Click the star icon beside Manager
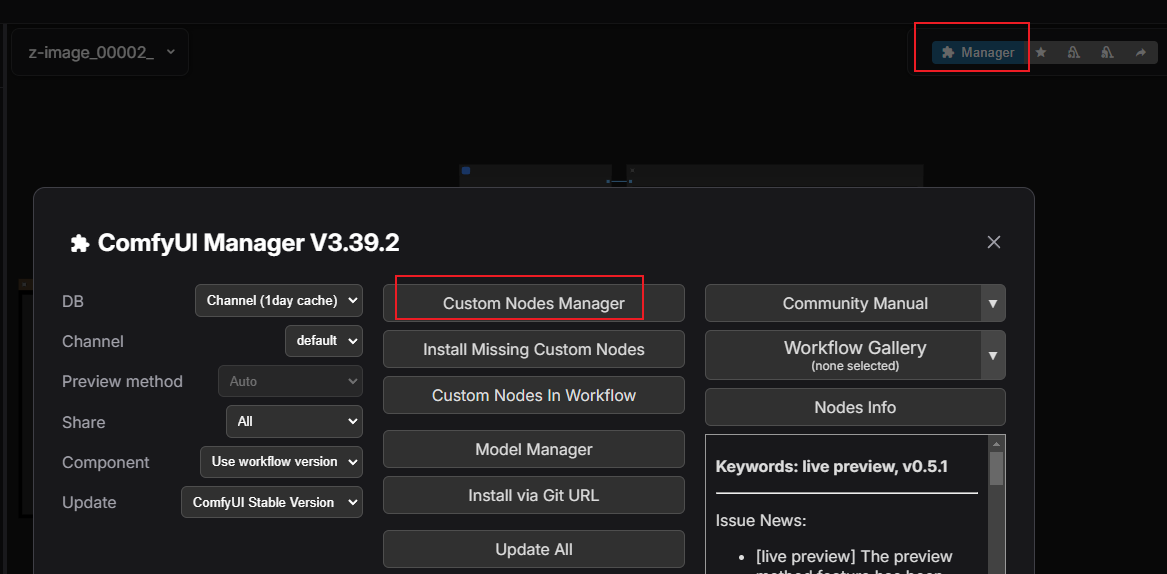 1041,53
